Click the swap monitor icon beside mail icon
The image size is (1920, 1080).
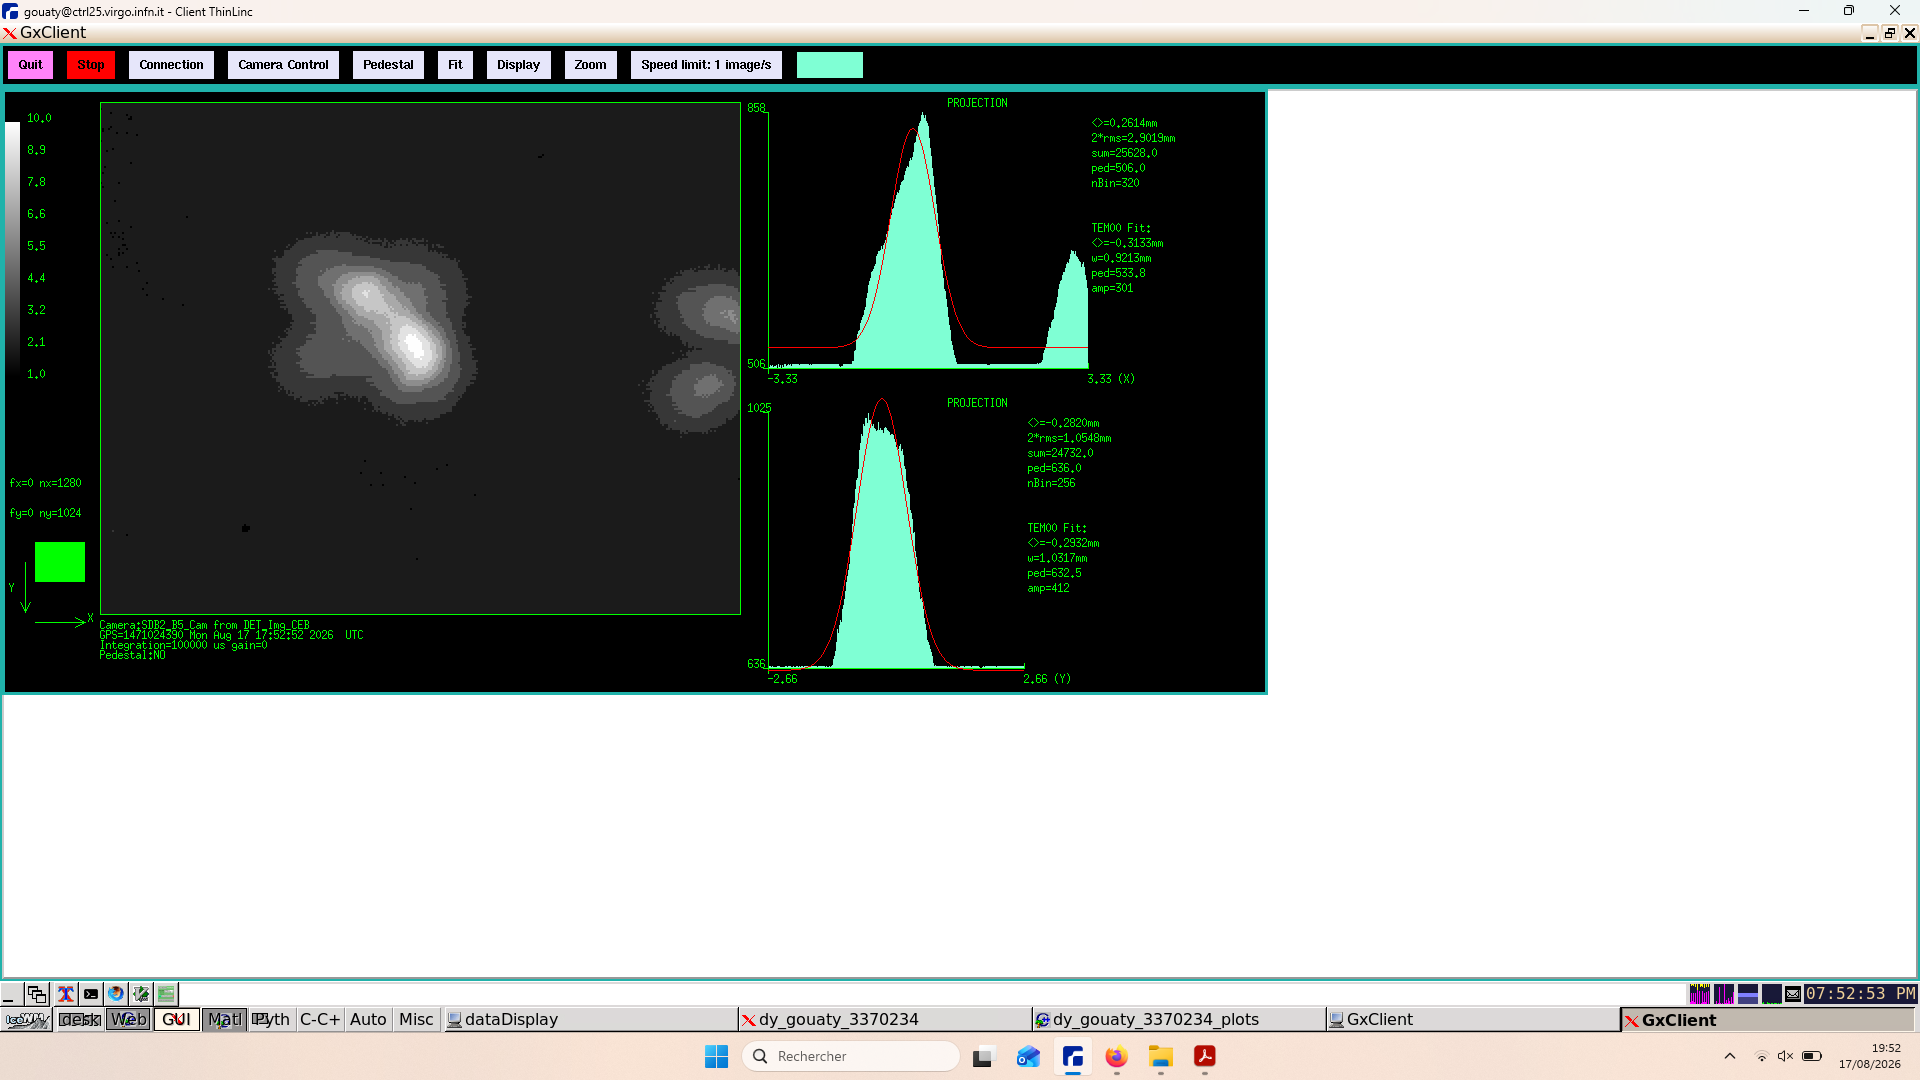1771,994
